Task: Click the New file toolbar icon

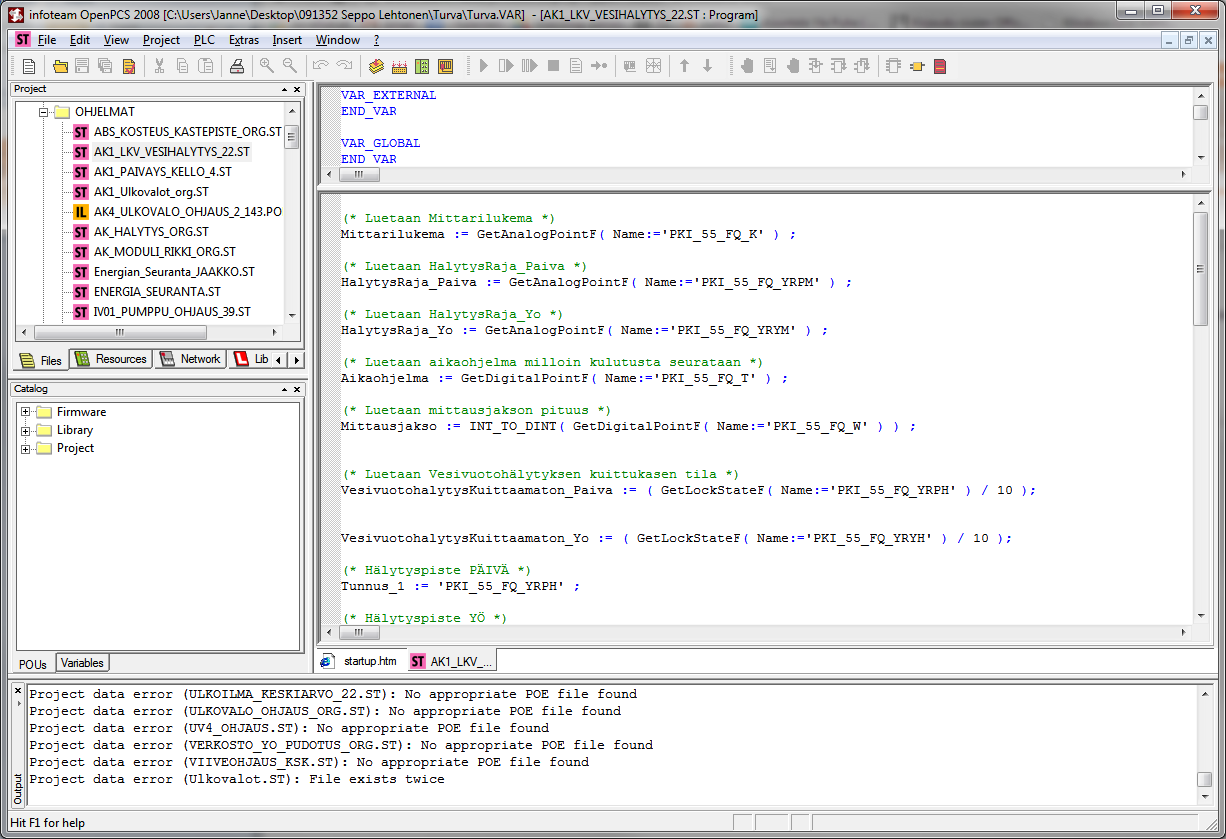Action: tap(29, 66)
